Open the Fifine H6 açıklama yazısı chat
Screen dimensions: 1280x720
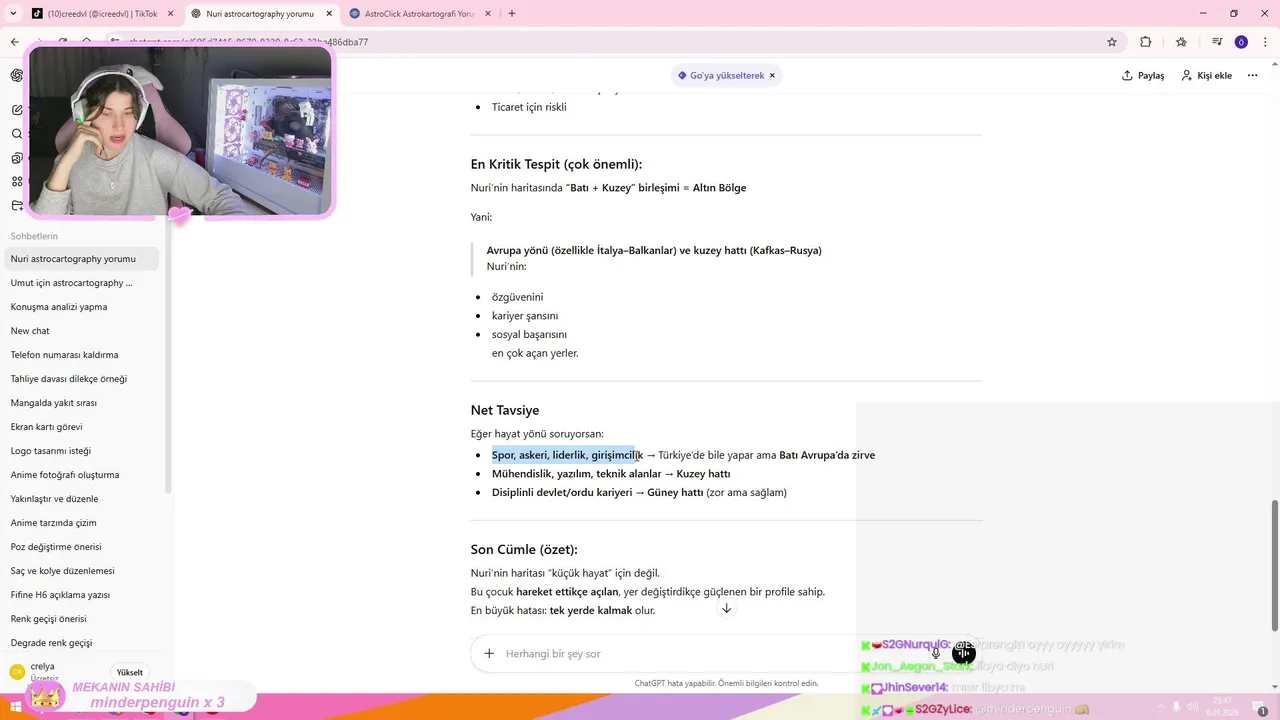(x=81, y=595)
